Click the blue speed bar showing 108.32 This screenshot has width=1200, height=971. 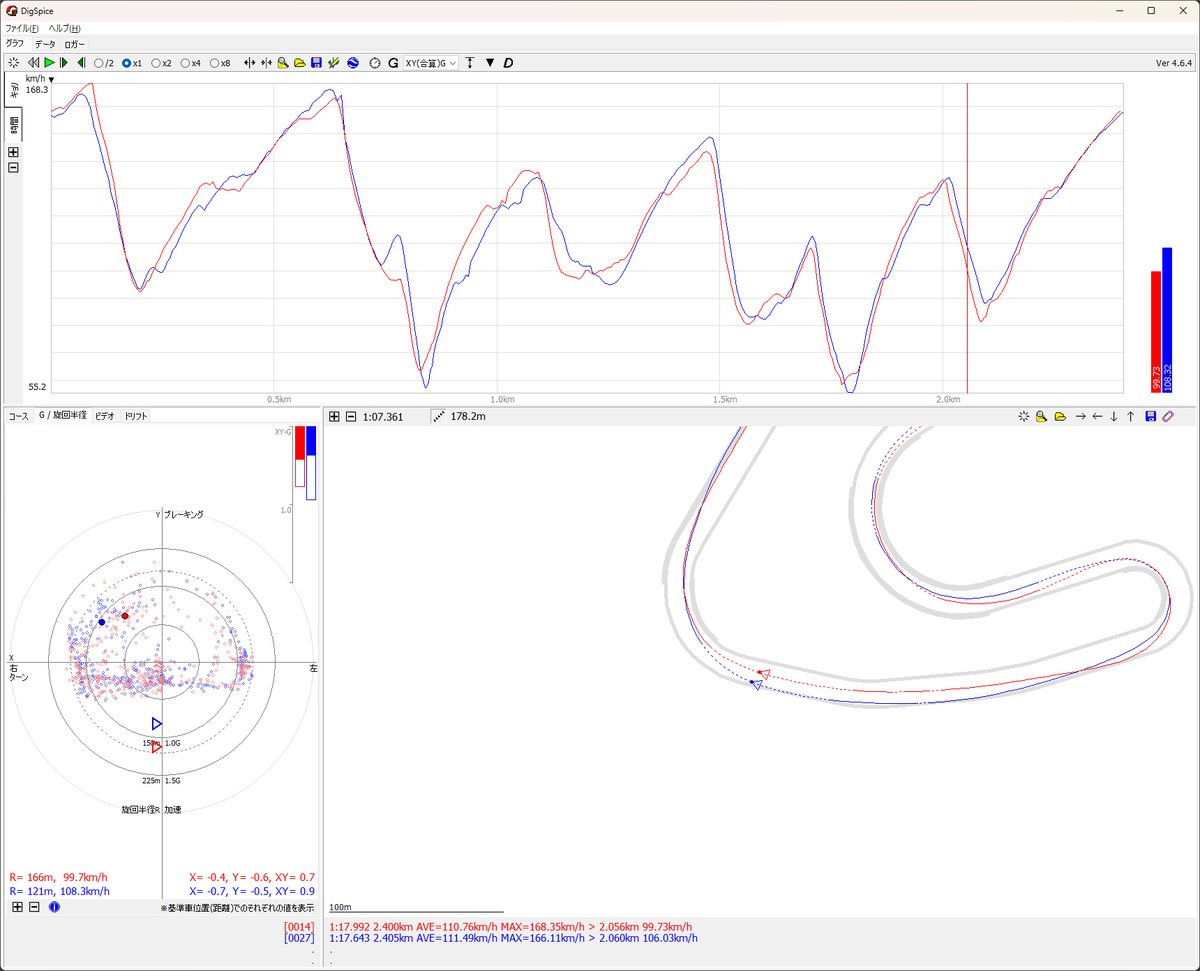(x=1167, y=319)
